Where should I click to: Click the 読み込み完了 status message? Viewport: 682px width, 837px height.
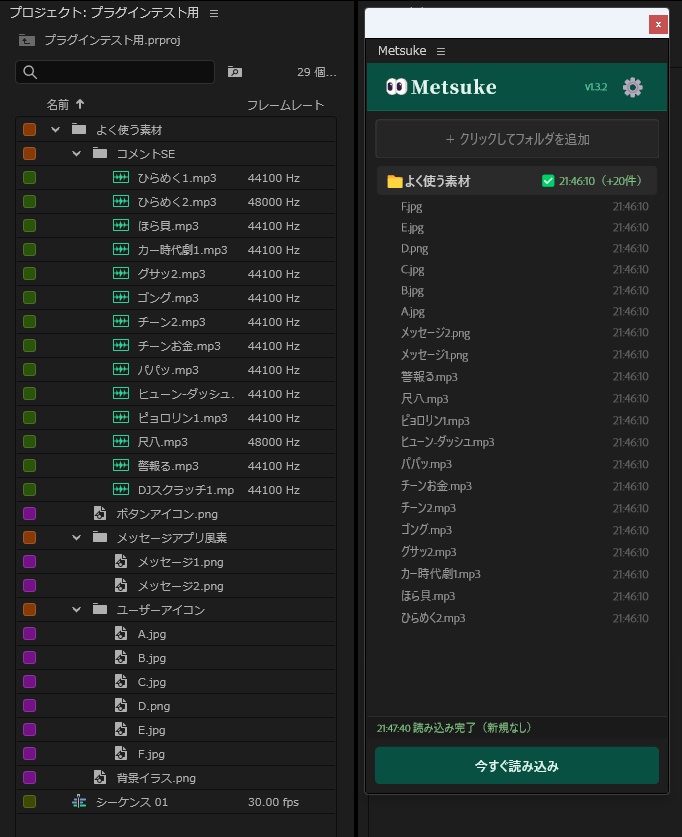(x=454, y=728)
